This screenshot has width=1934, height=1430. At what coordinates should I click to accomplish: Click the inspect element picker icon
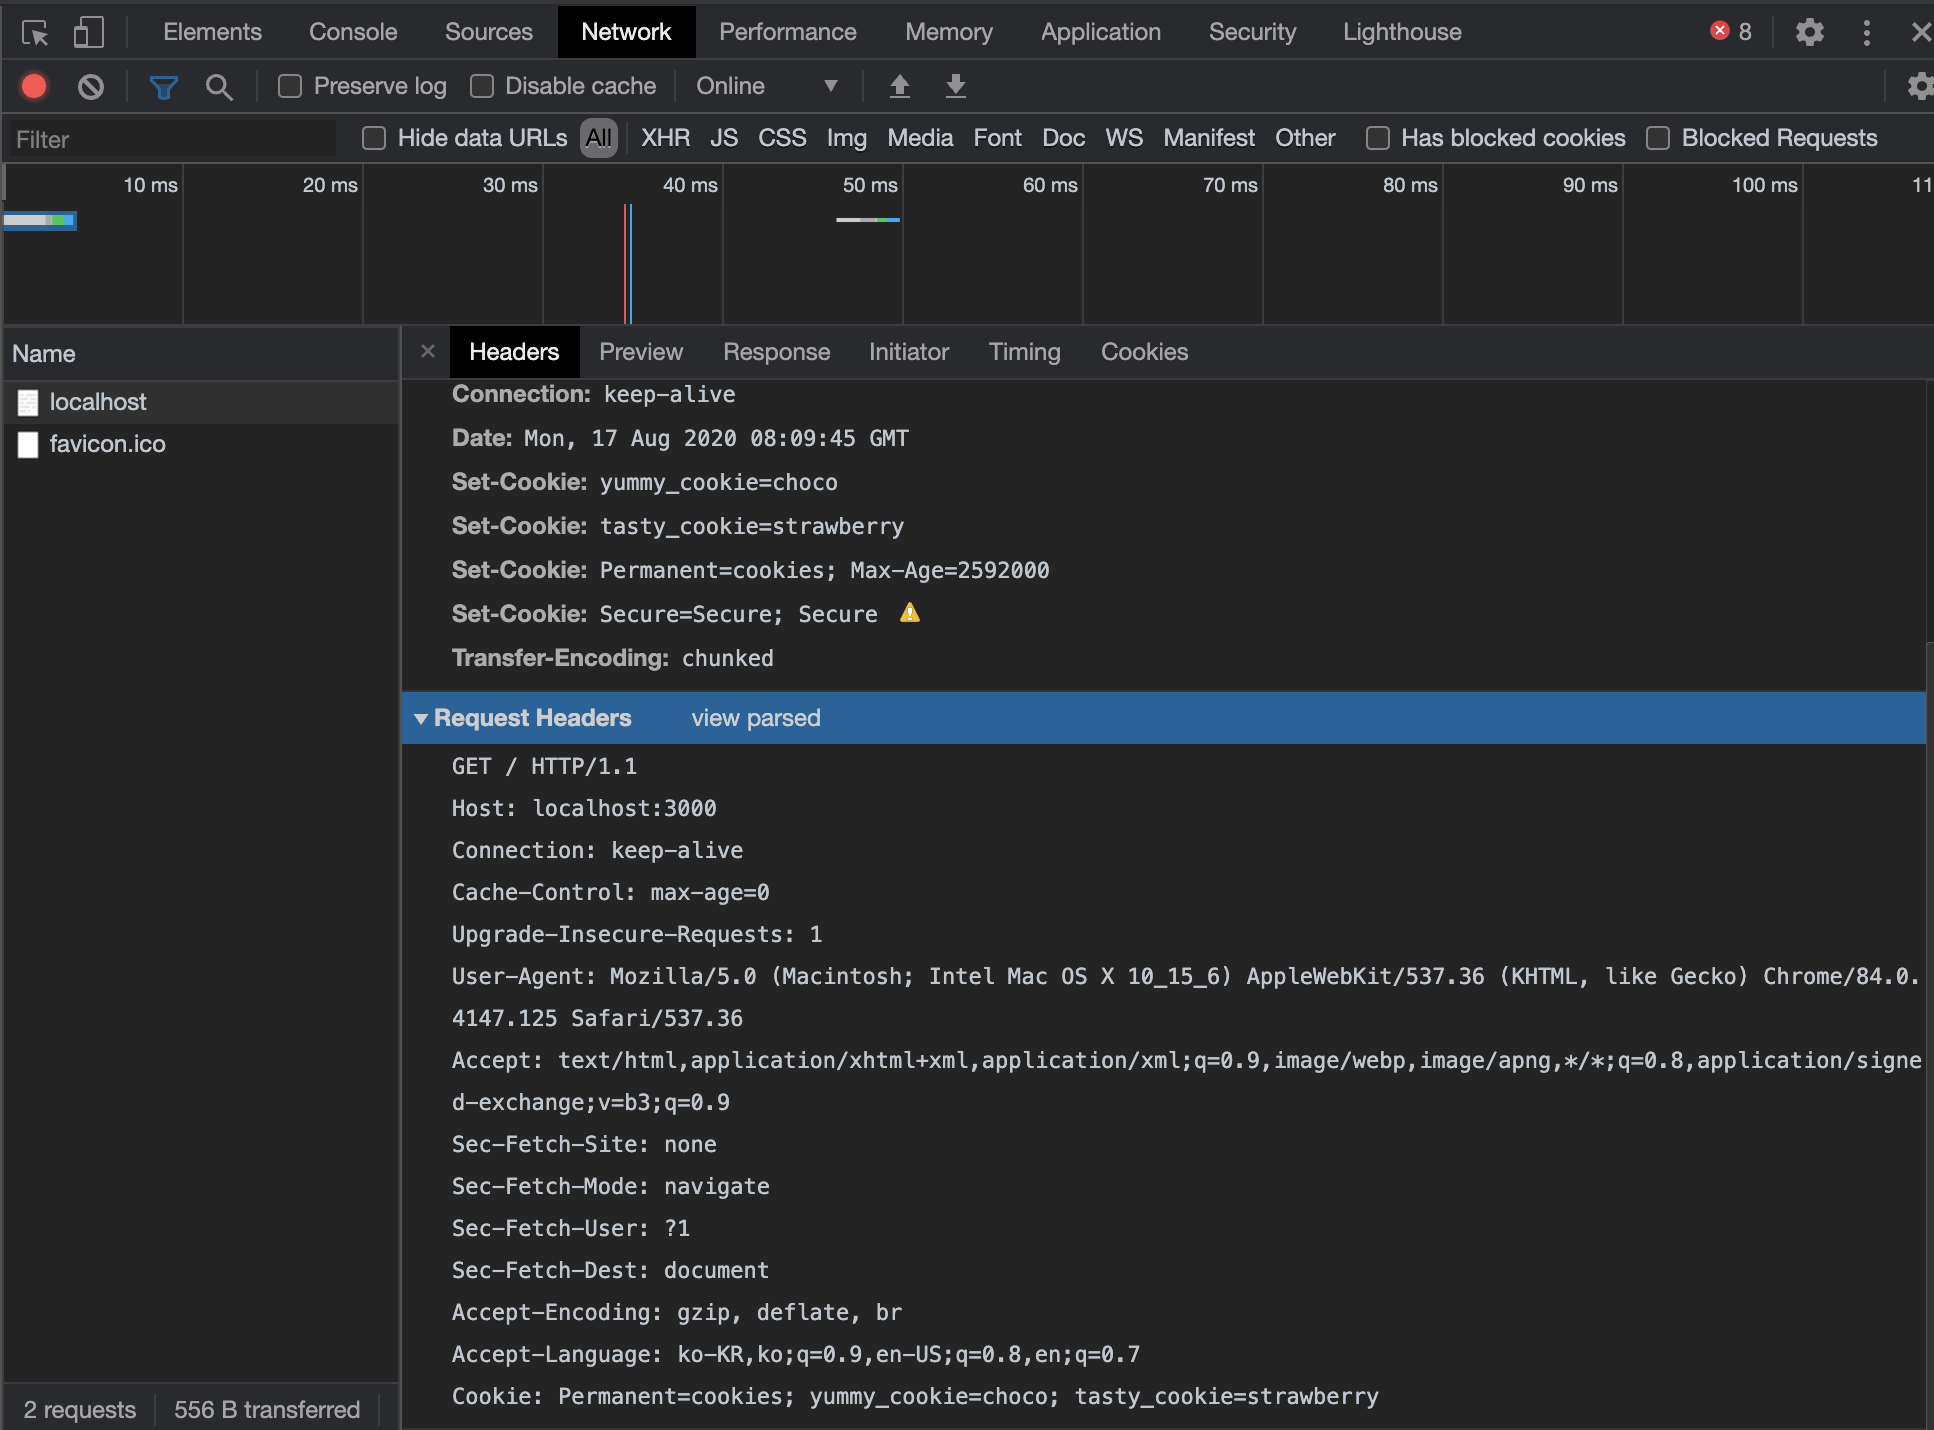click(35, 33)
